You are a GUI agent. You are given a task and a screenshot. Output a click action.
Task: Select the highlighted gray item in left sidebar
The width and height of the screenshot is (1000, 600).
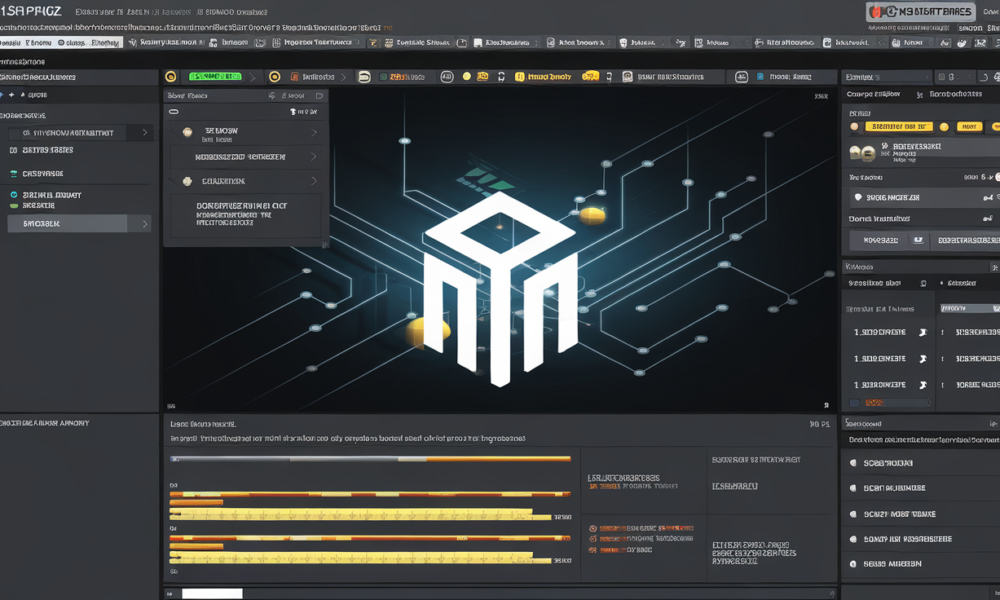point(67,224)
